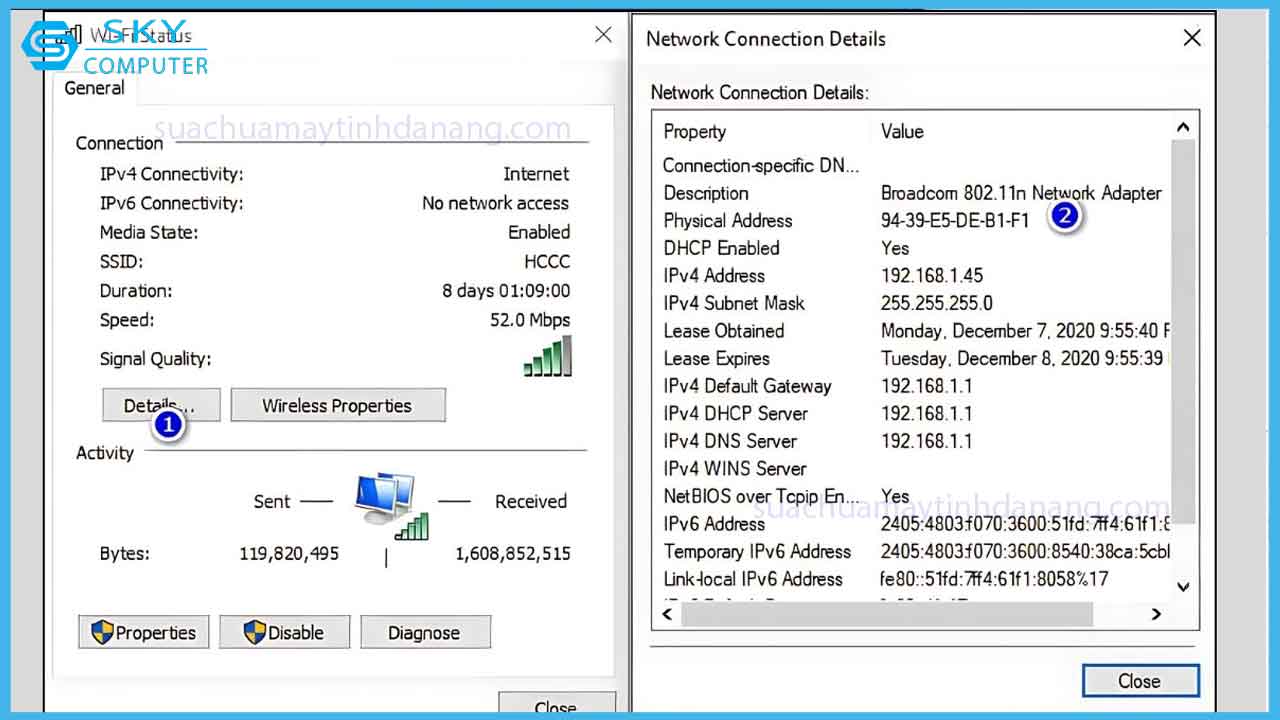The image size is (1280, 720).
Task: Click the Value column header
Action: tap(902, 132)
